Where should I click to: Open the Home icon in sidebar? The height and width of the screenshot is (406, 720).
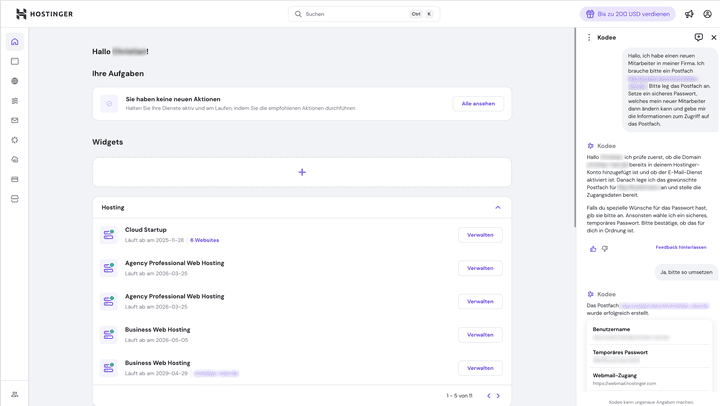(x=14, y=42)
